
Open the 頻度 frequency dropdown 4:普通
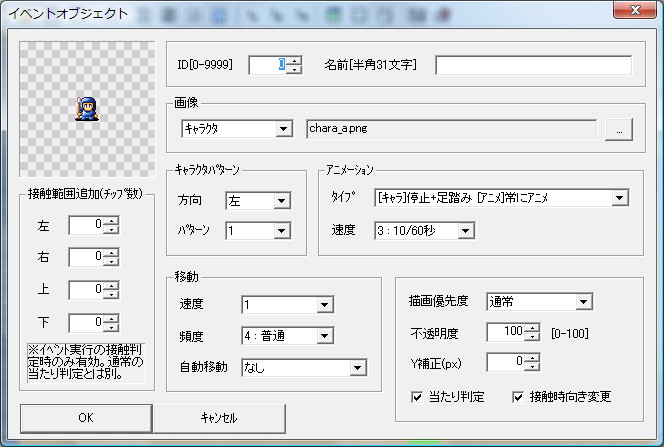pyautogui.click(x=288, y=336)
